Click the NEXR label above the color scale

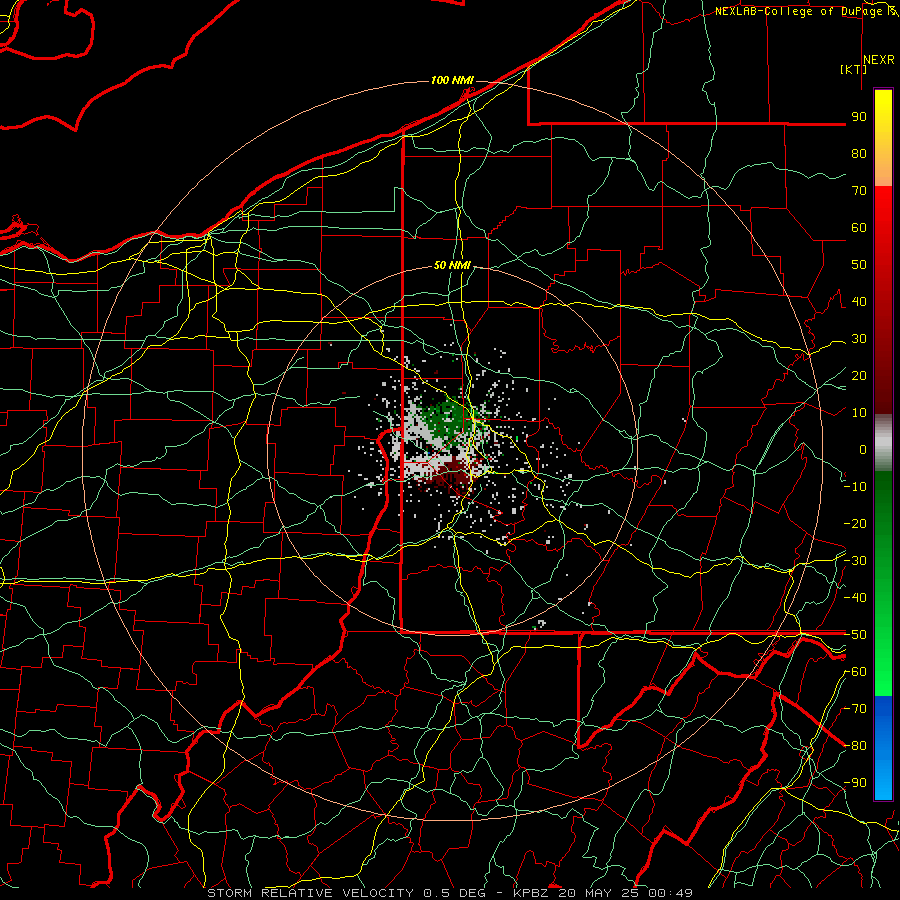pos(879,60)
